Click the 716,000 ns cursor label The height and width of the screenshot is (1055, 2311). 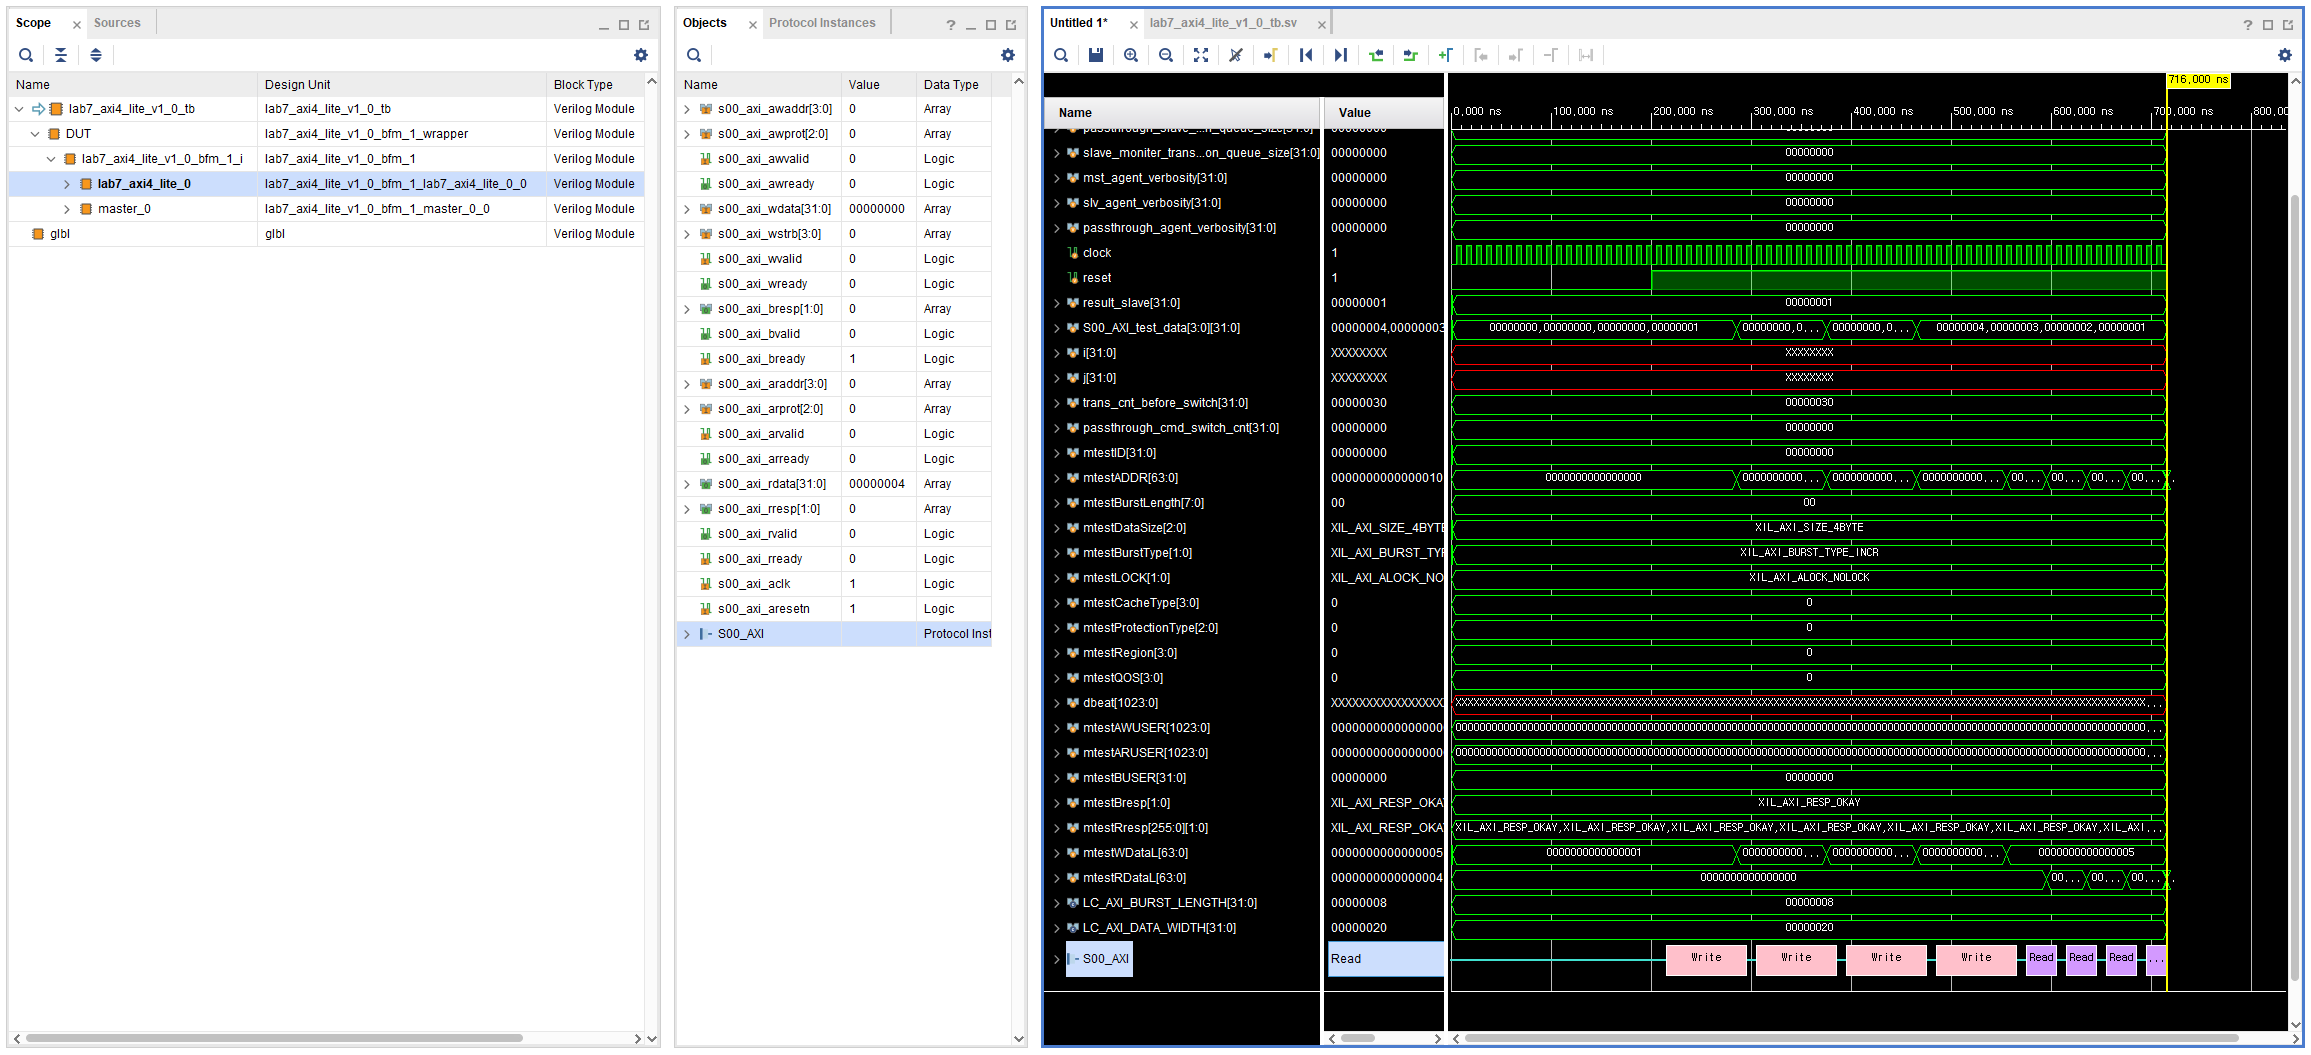2198,80
